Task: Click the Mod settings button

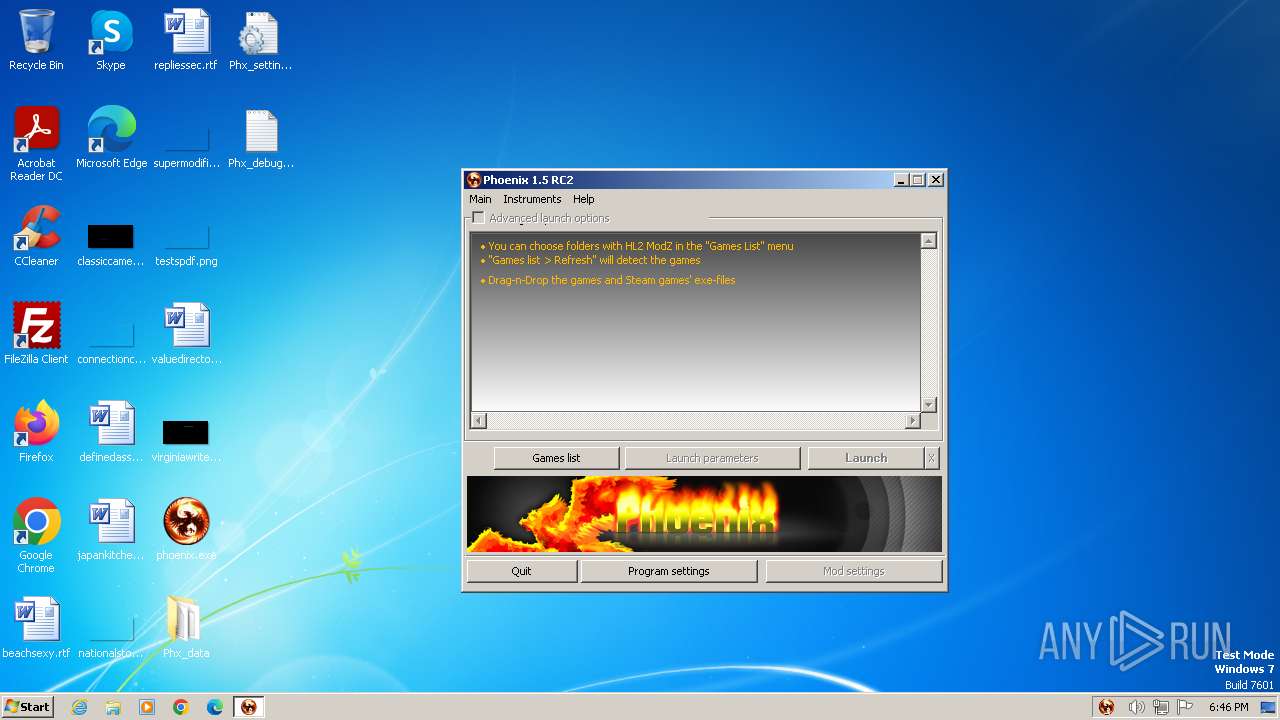Action: 853,571
